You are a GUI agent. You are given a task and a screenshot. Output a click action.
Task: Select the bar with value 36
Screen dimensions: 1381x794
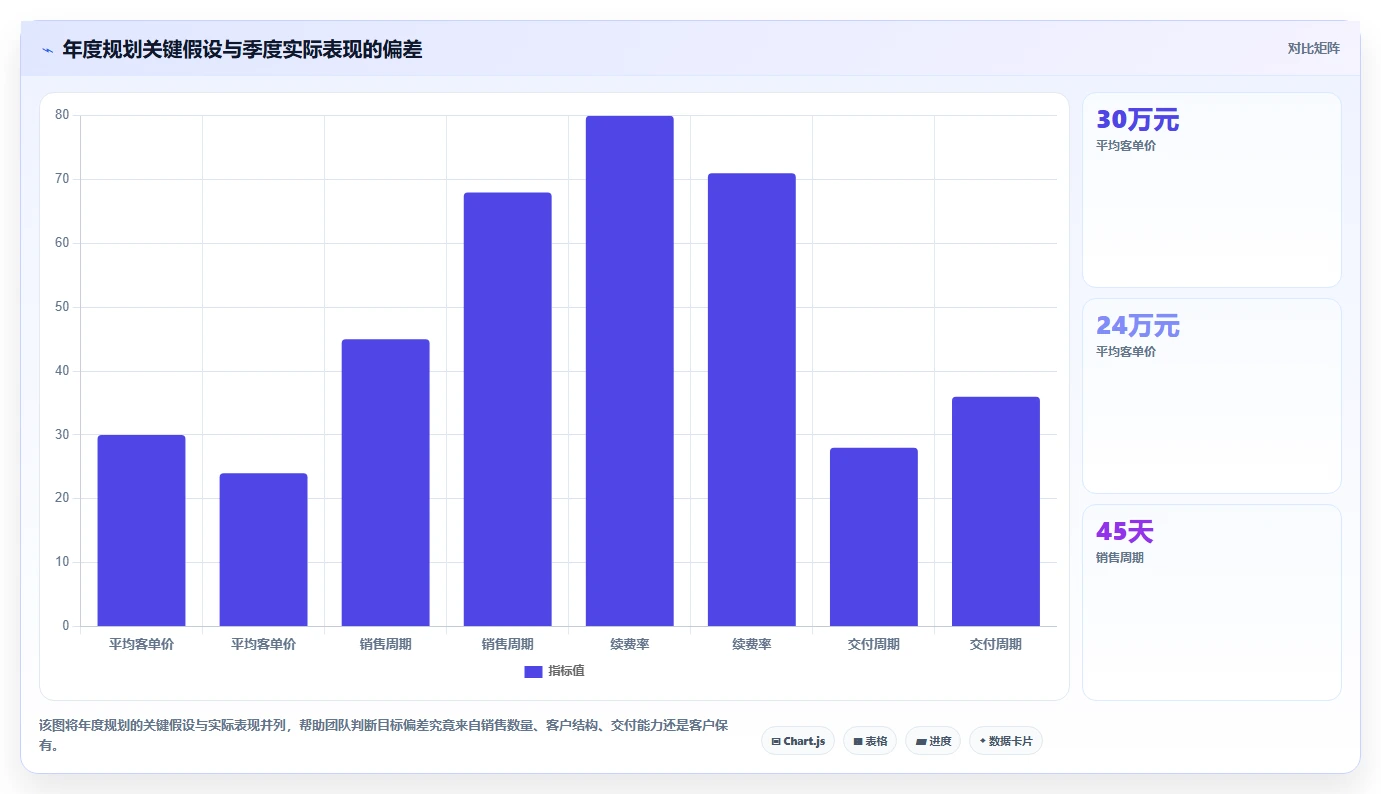point(995,512)
